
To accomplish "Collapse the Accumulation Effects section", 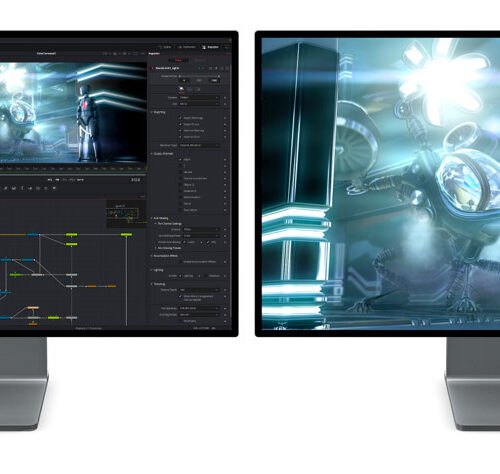I will click(164, 256).
